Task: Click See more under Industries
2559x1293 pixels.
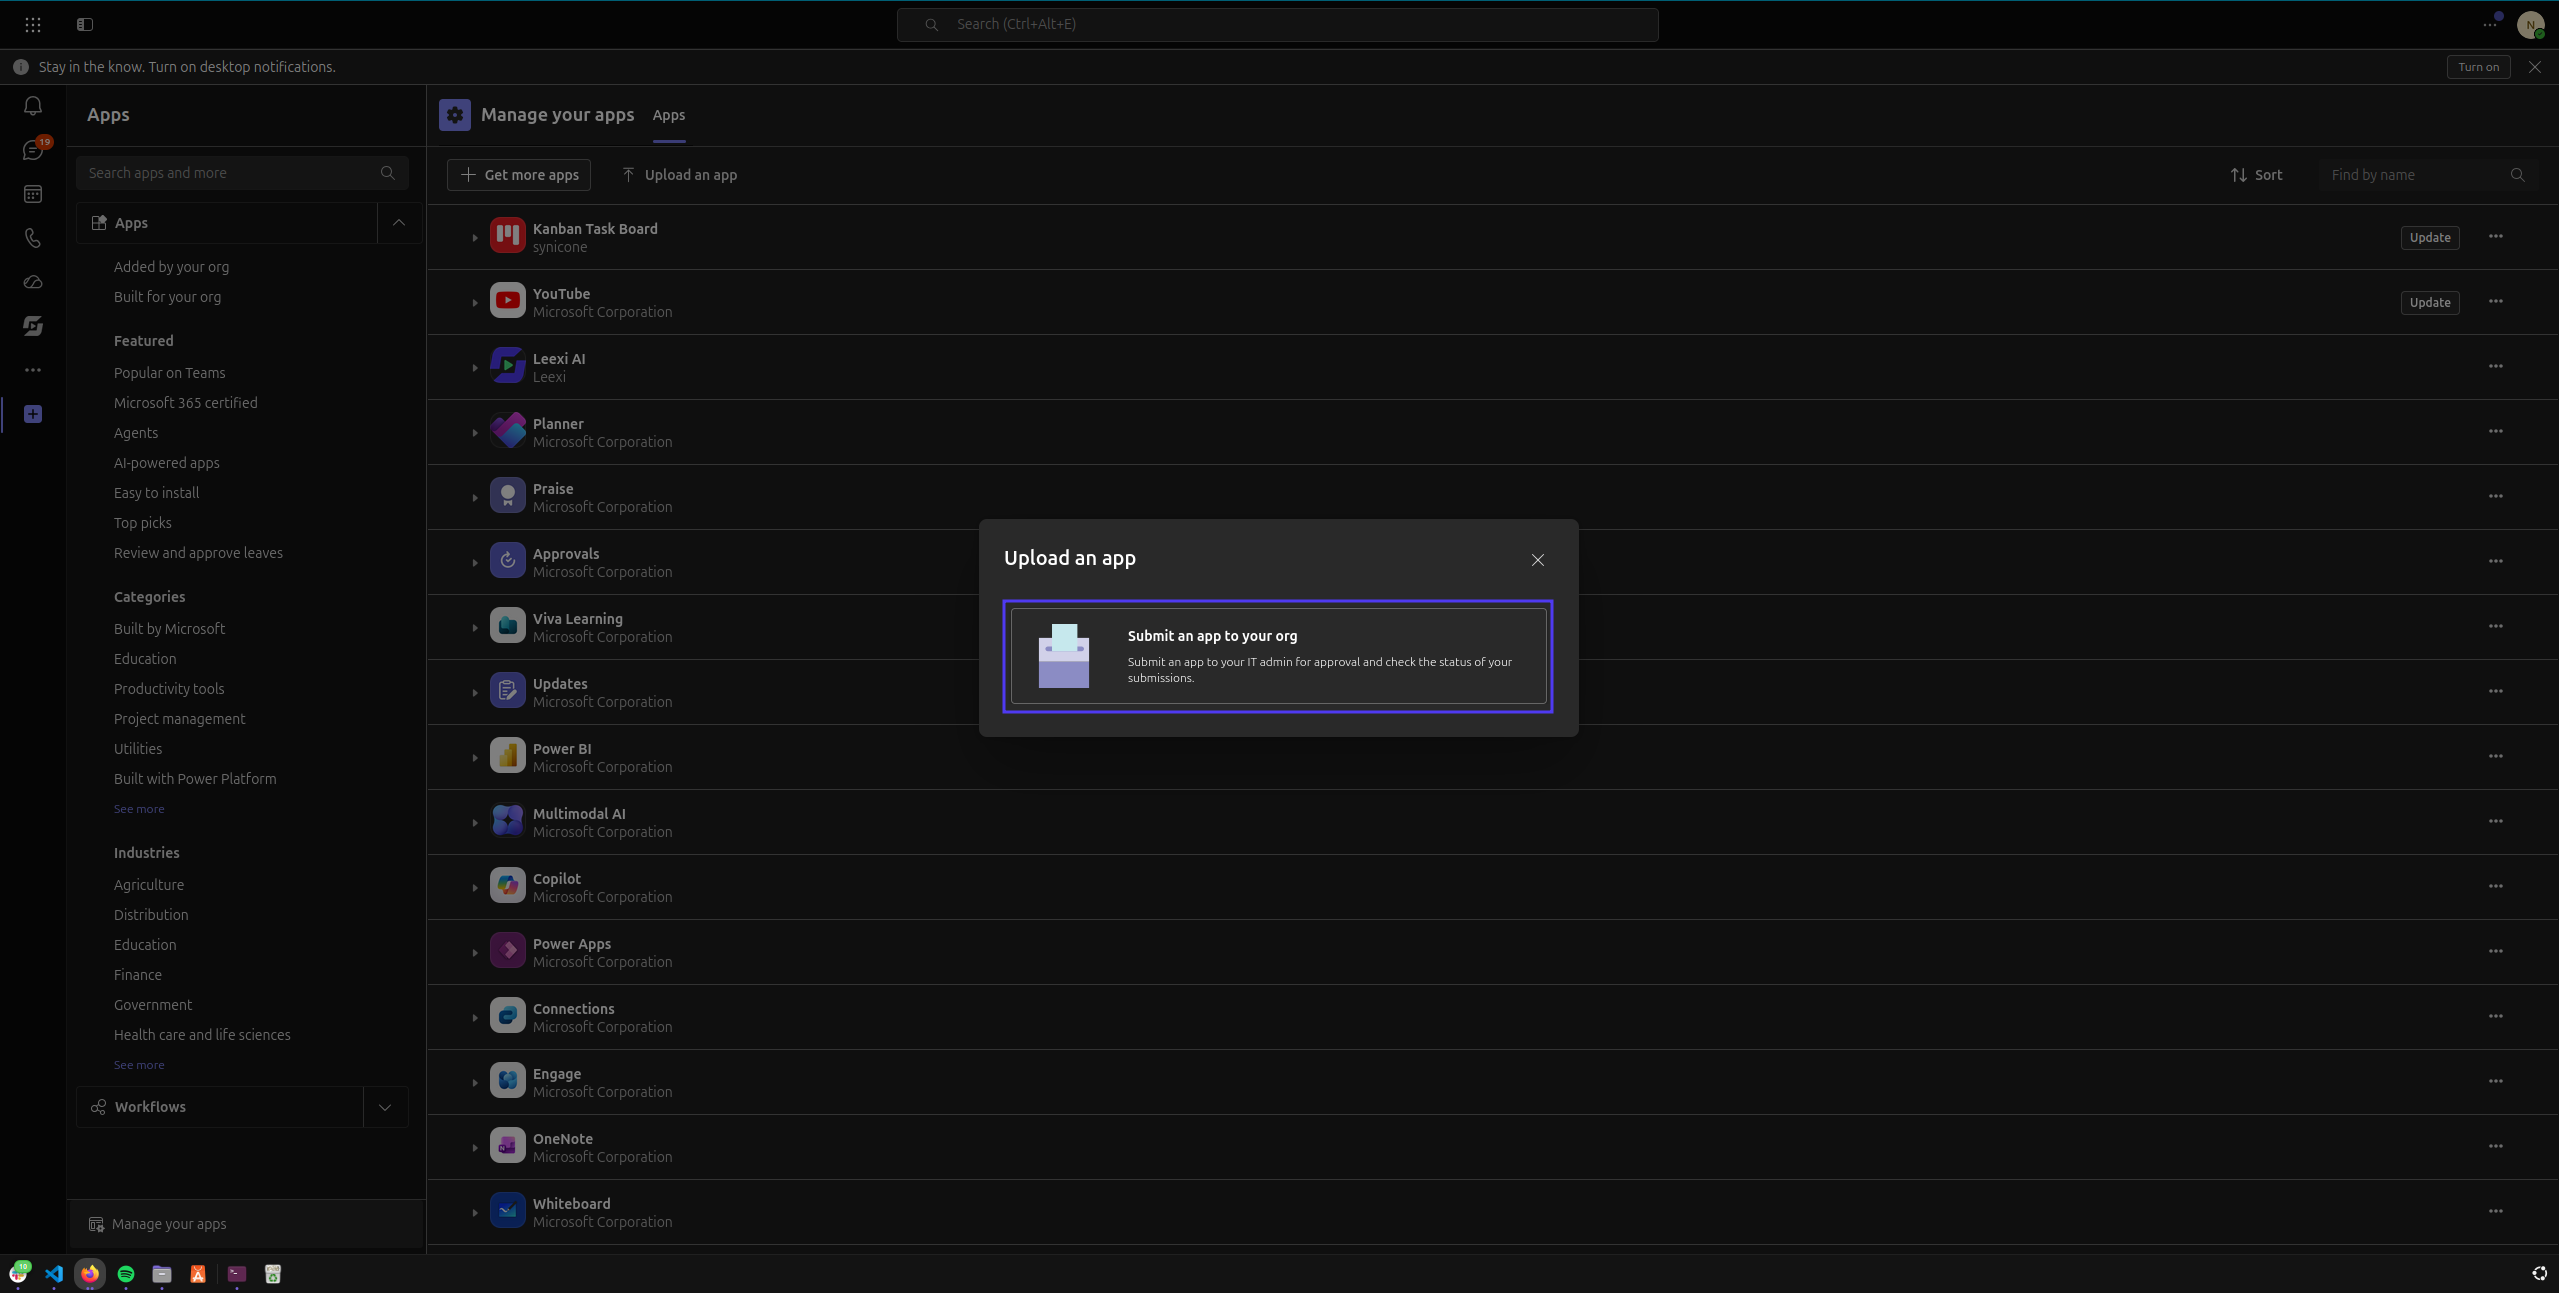Action: (x=139, y=1065)
